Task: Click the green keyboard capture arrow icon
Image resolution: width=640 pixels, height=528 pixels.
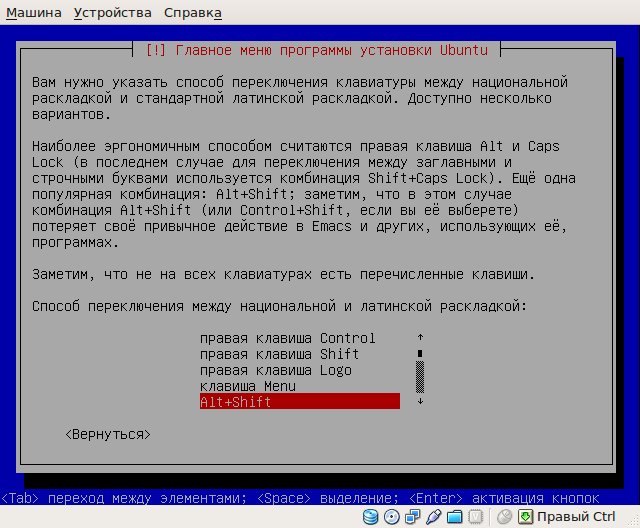Action: (x=525, y=517)
